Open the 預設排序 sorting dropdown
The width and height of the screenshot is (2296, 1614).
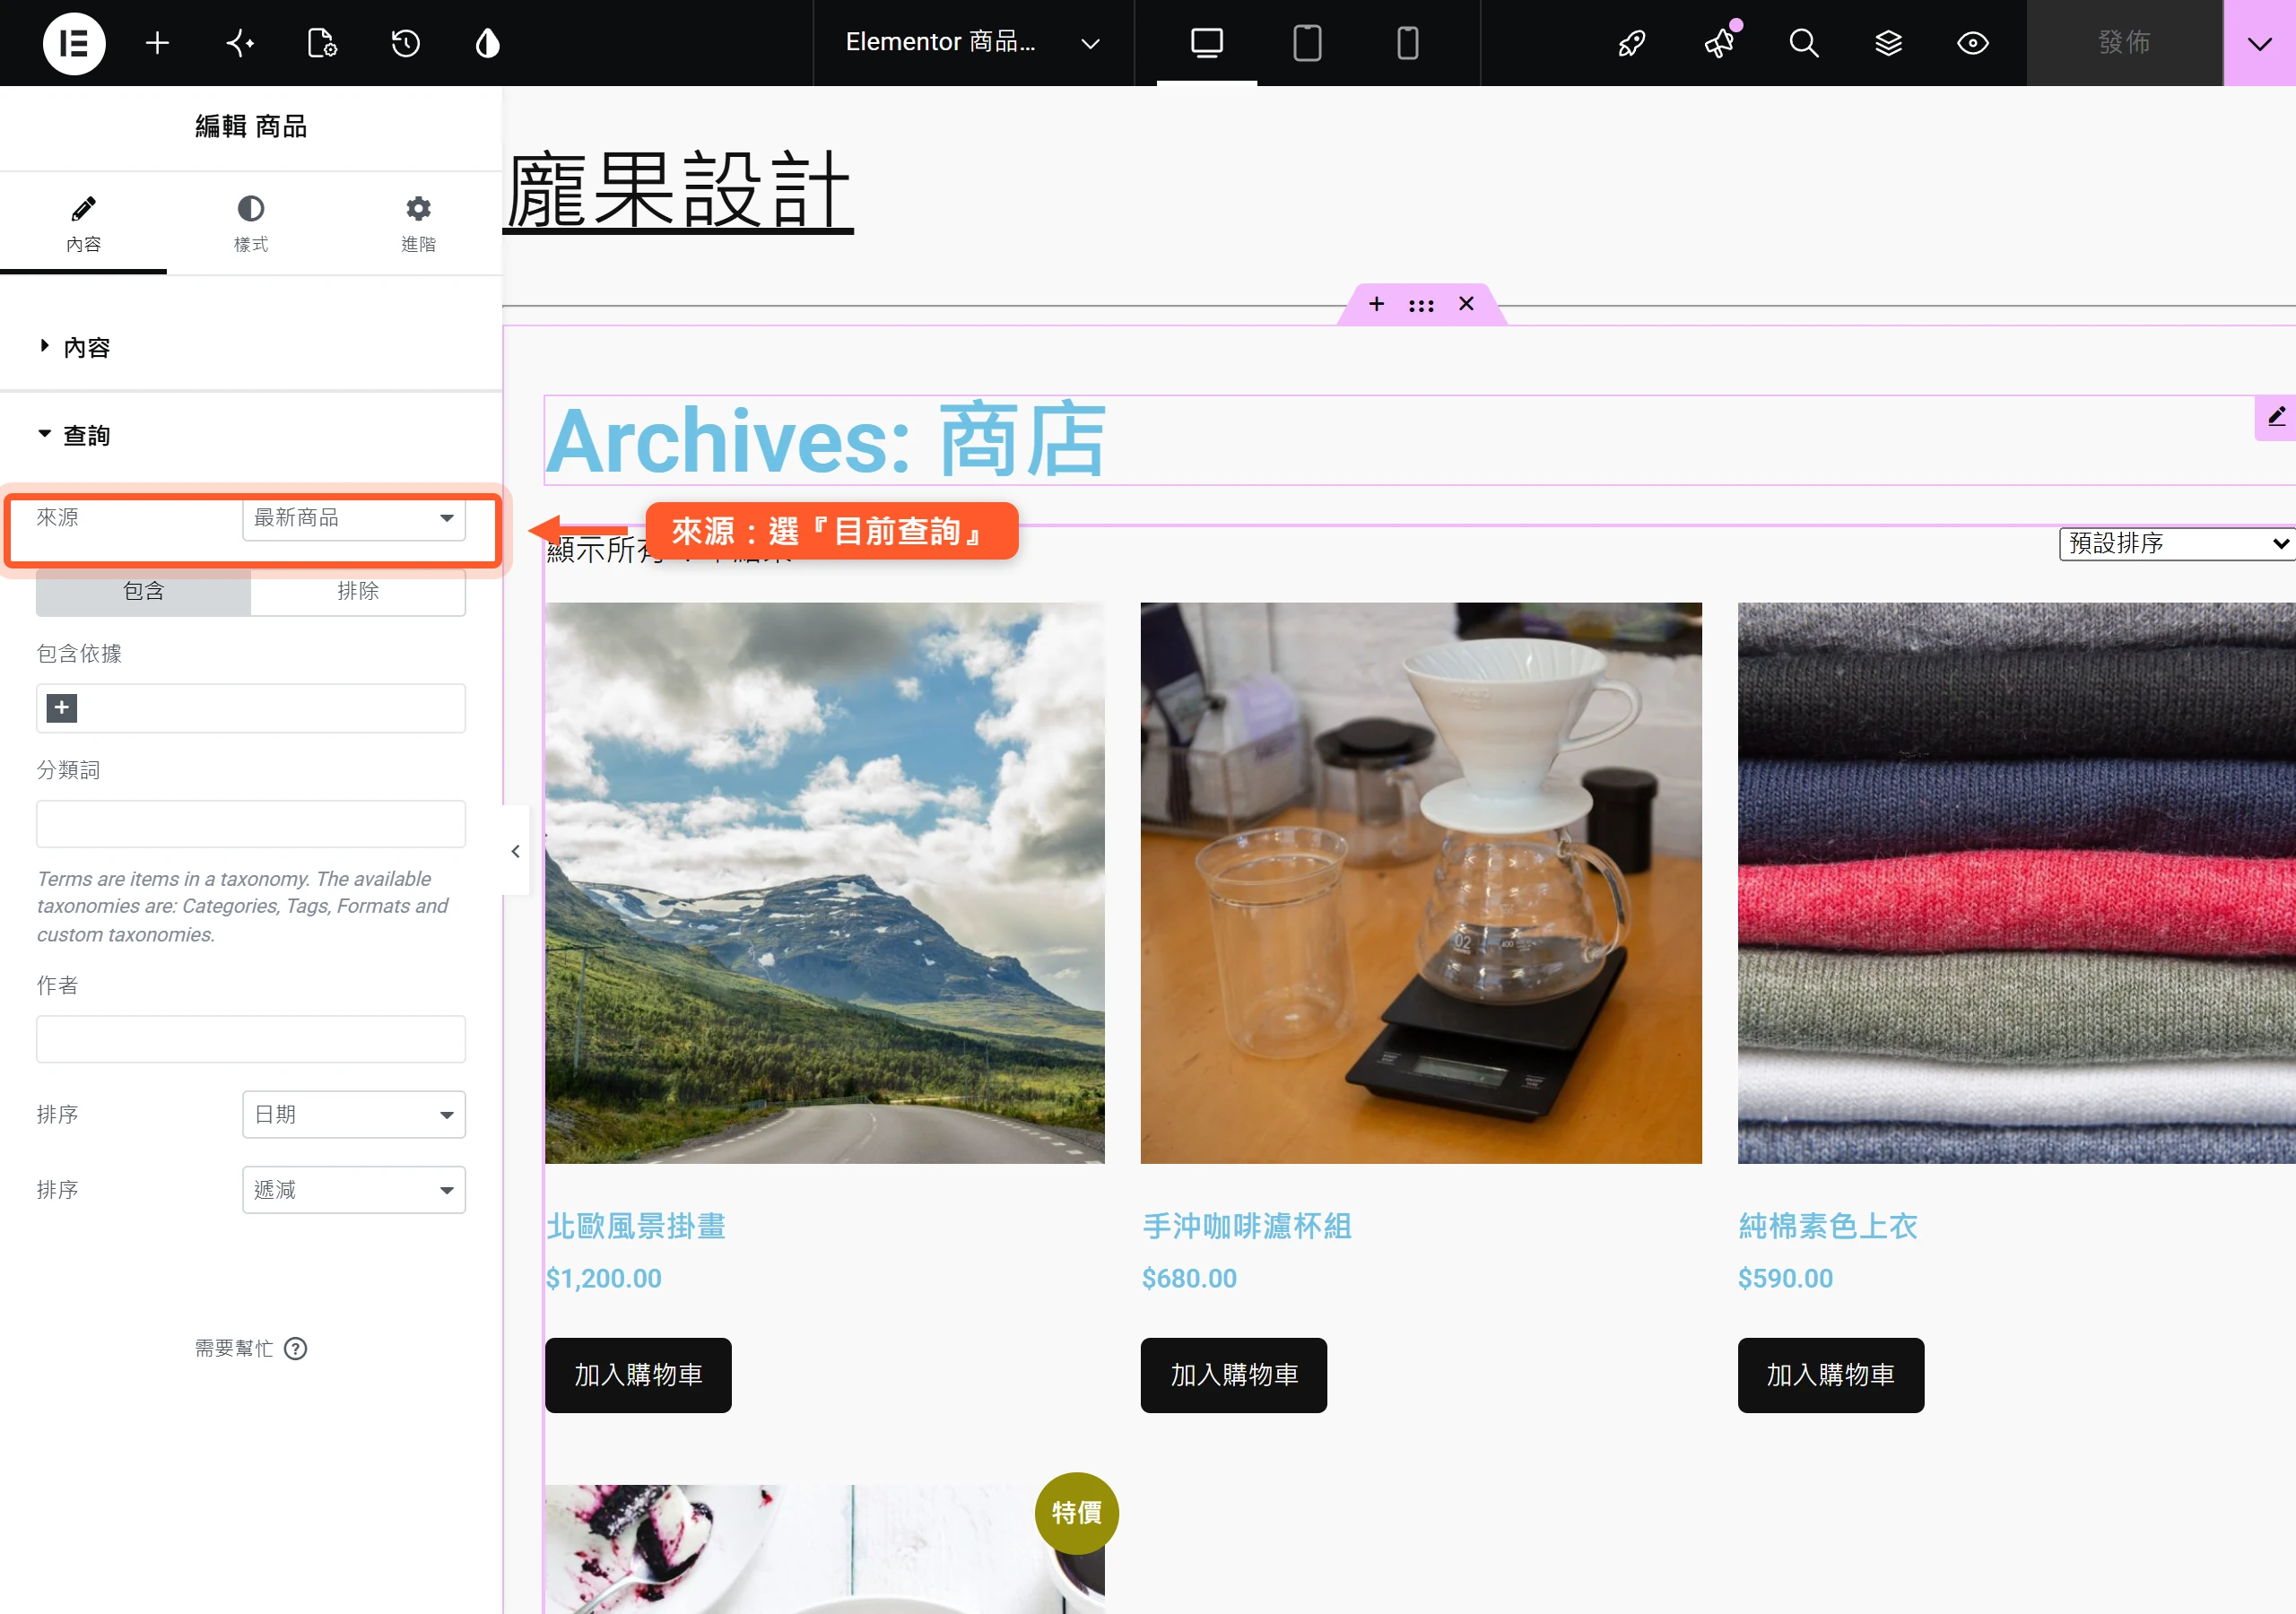tap(2177, 543)
